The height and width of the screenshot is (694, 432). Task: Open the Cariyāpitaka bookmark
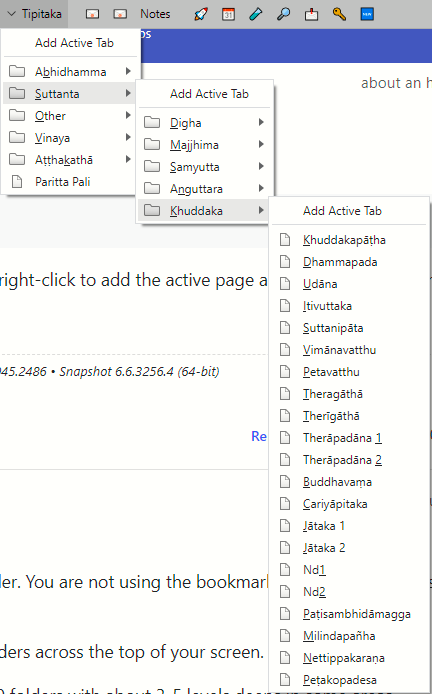click(349, 504)
